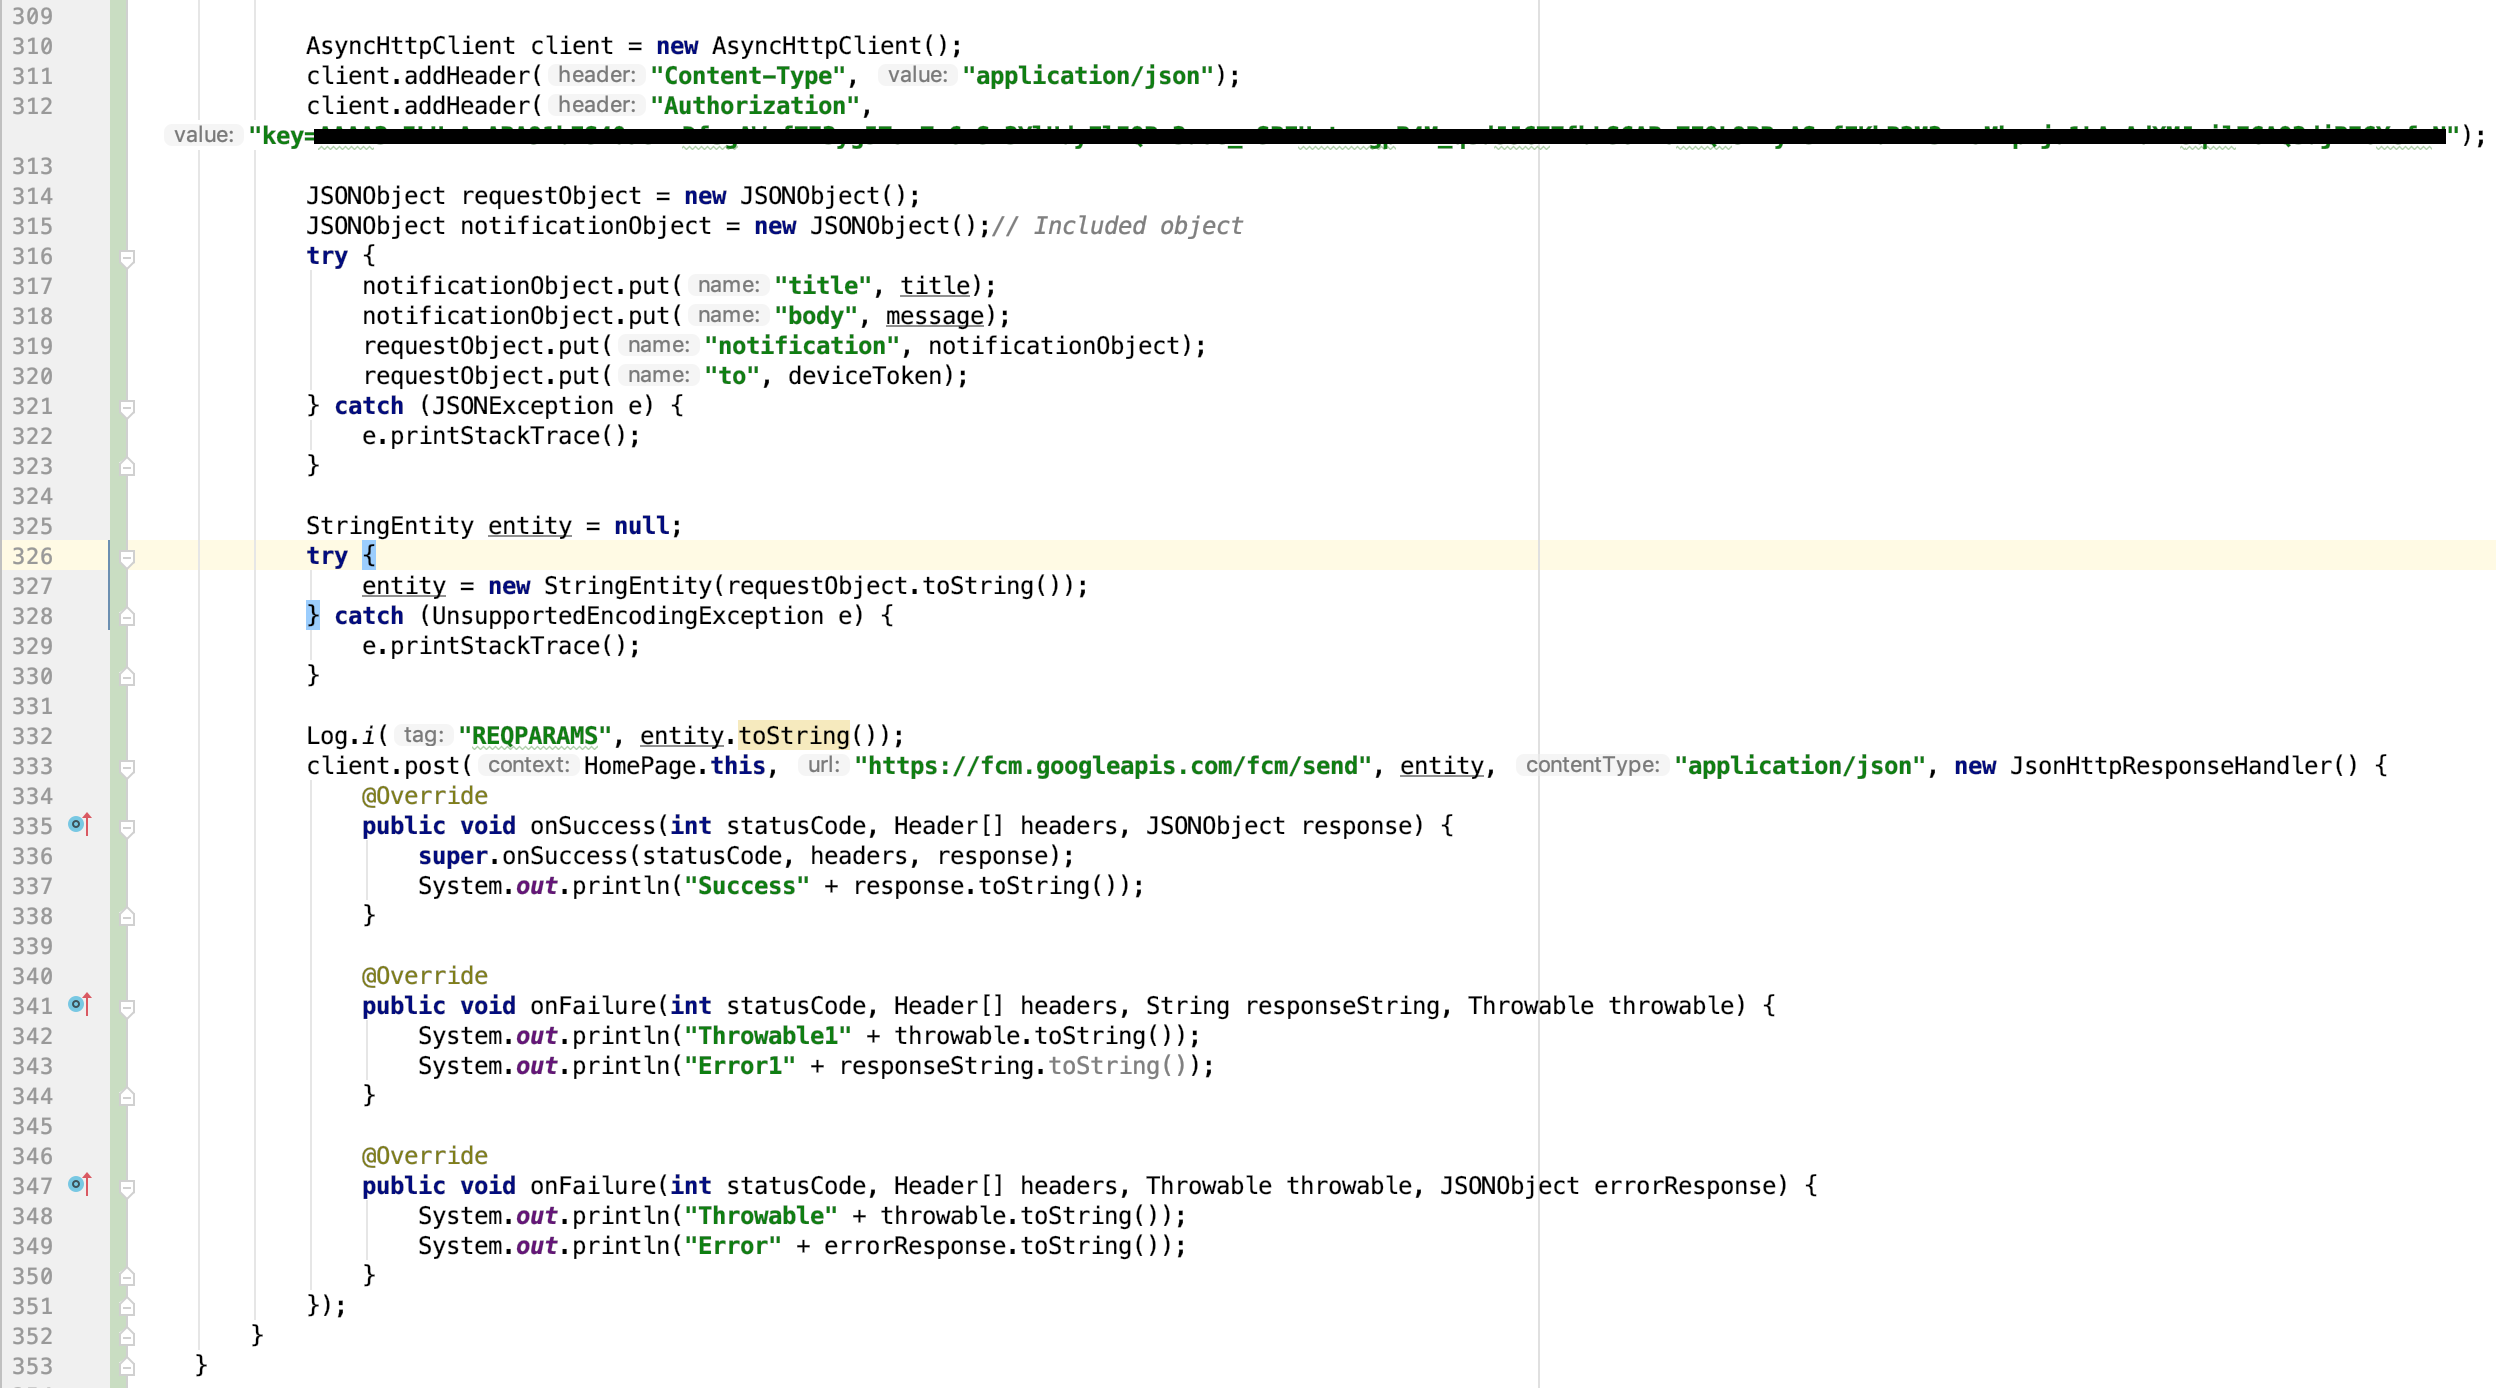Click the fcm.googleapis.com URL string
The height and width of the screenshot is (1388, 2496).
click(x=1112, y=766)
